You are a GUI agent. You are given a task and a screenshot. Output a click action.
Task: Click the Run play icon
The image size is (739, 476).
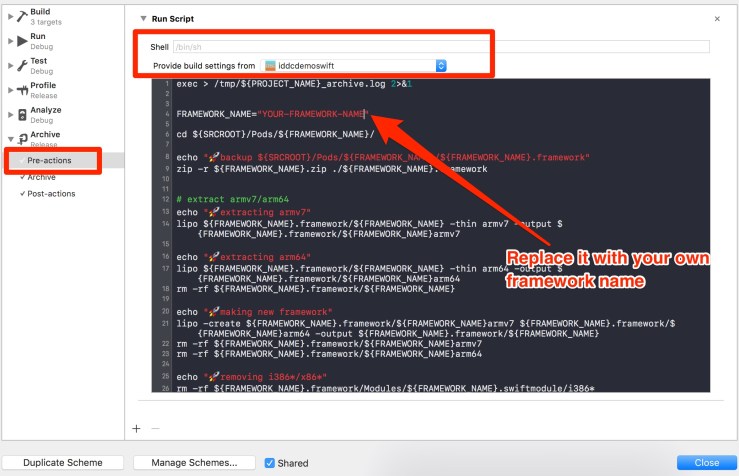pyautogui.click(x=21, y=41)
